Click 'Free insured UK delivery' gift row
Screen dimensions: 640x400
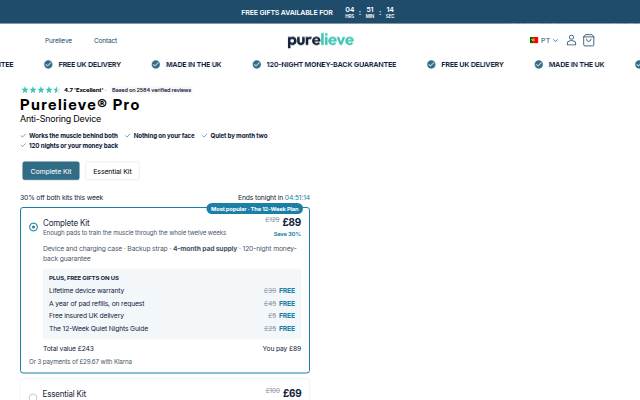point(172,316)
